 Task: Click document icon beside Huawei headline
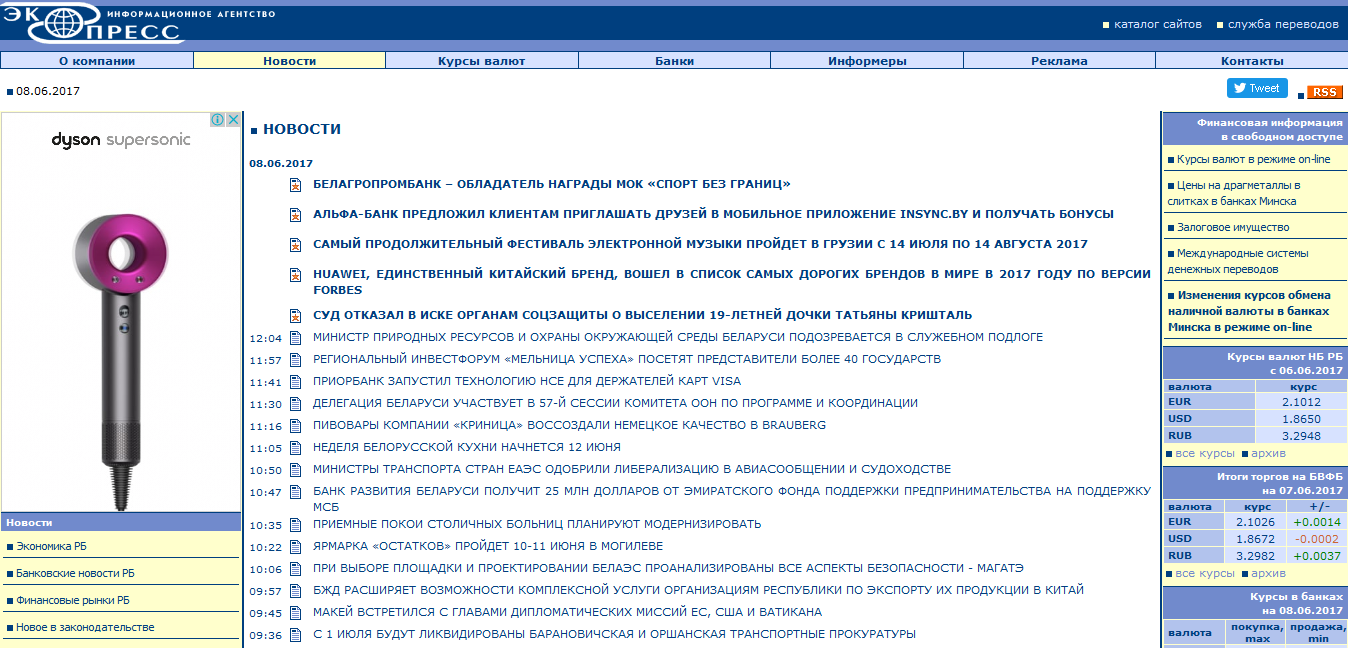click(295, 275)
